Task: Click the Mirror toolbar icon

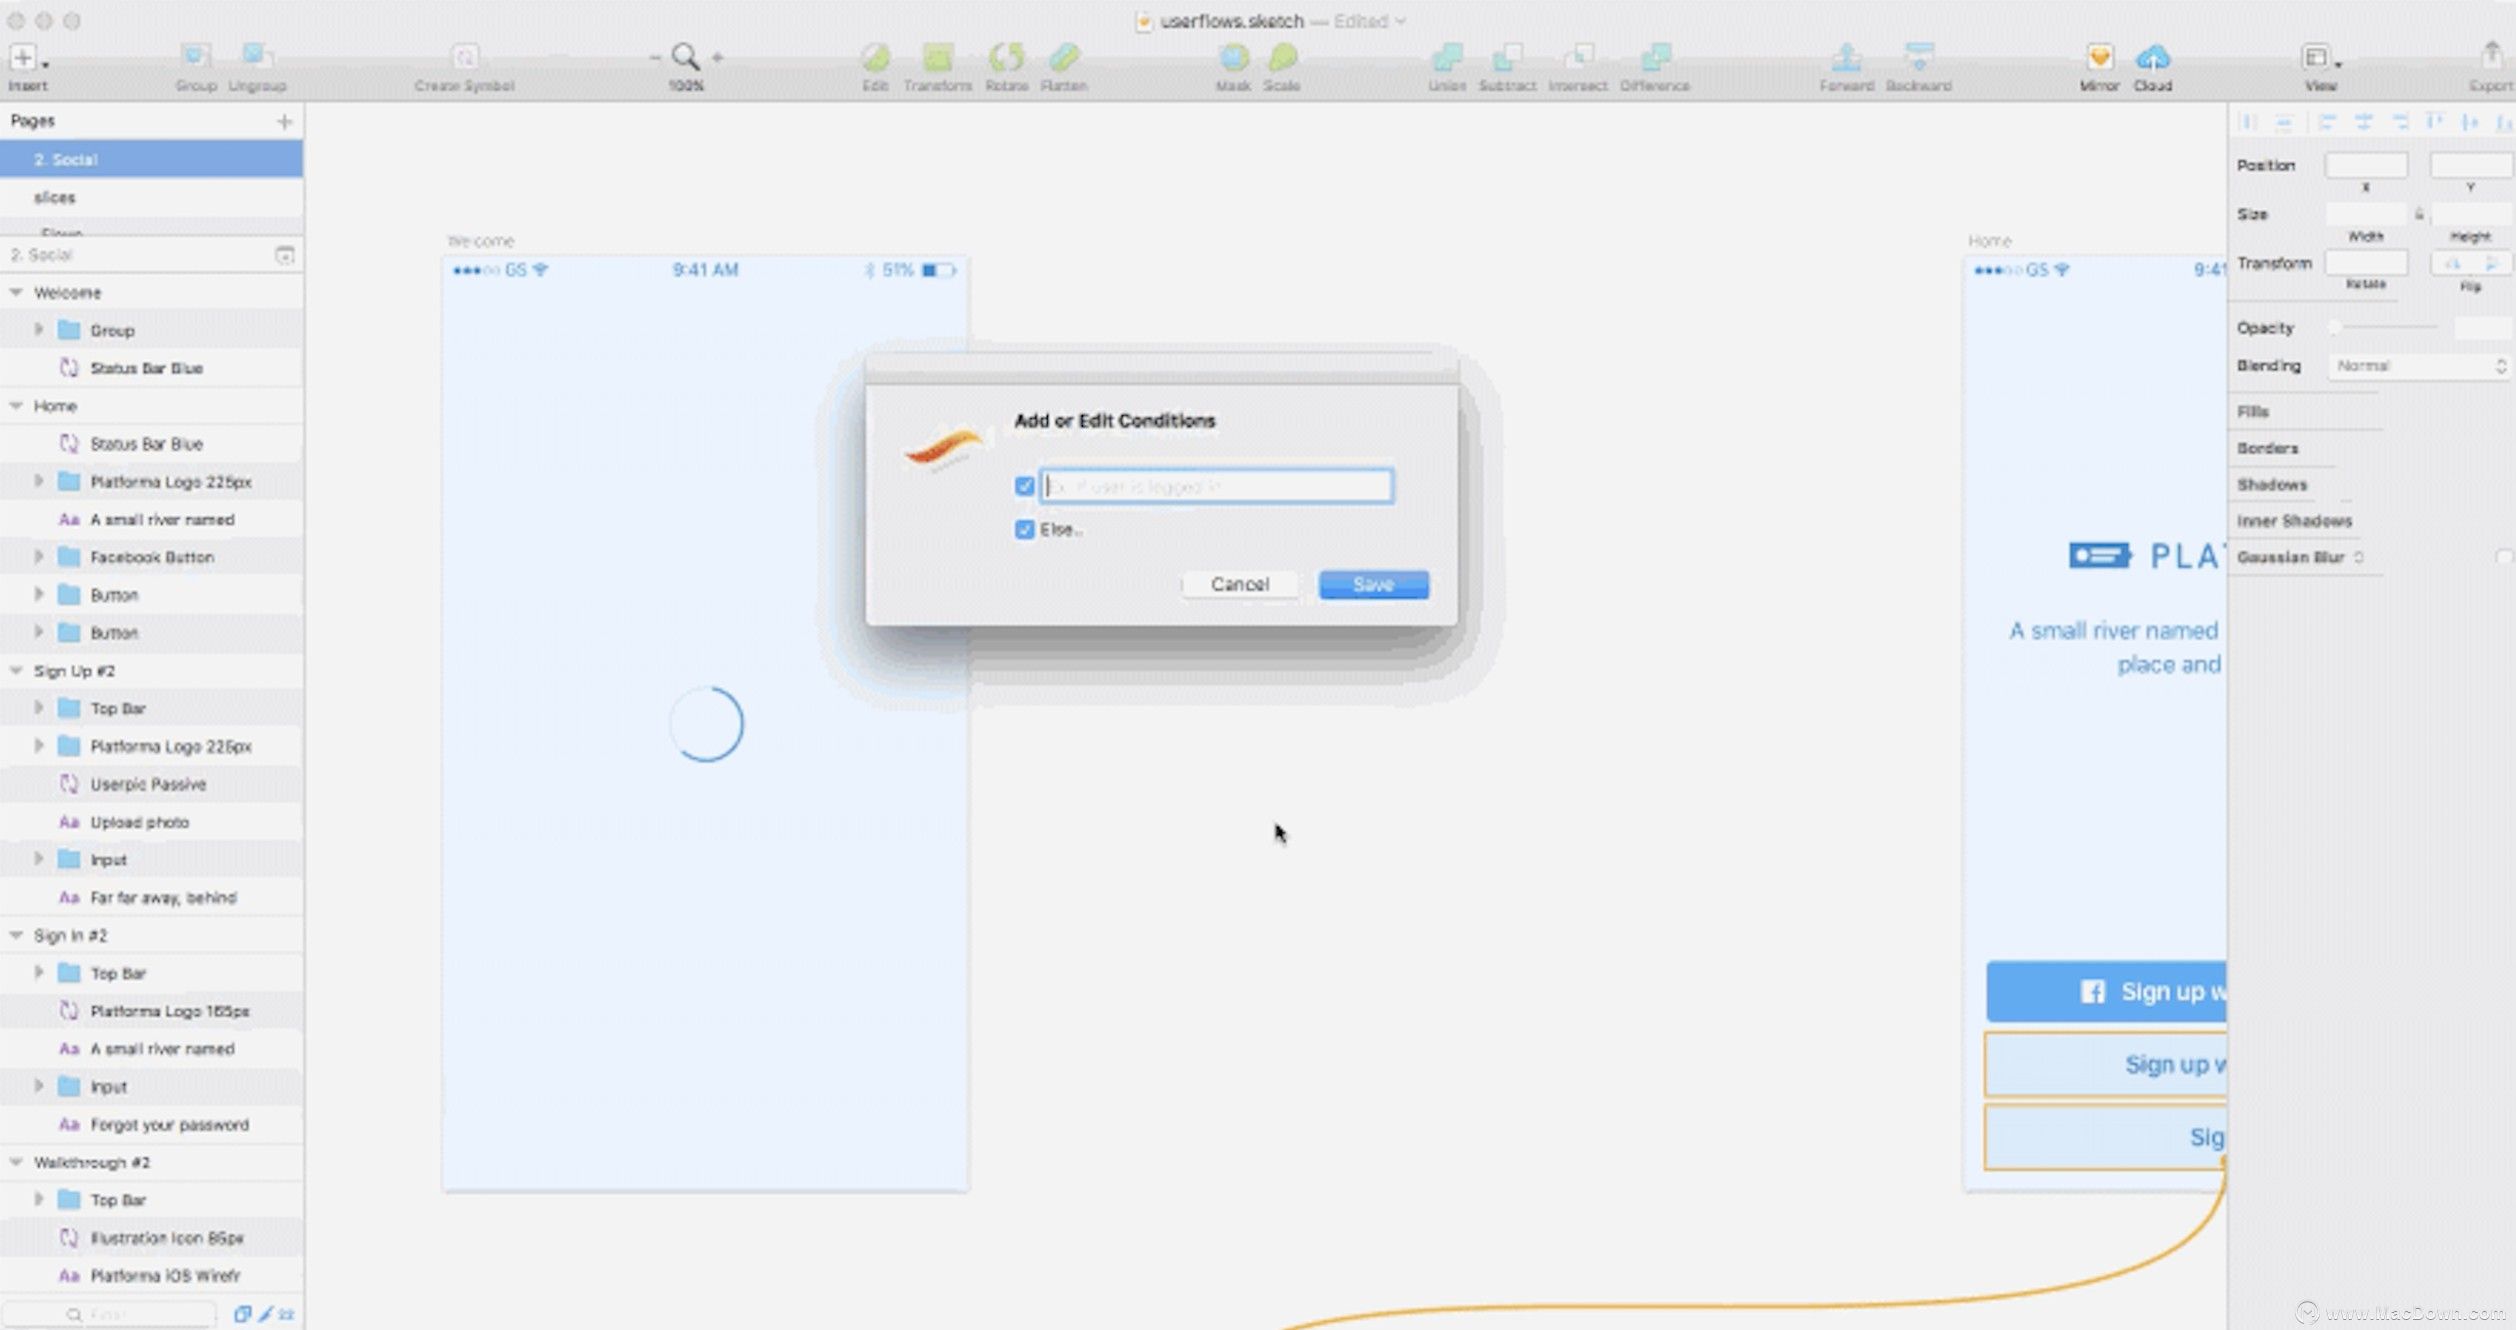Action: point(2099,57)
